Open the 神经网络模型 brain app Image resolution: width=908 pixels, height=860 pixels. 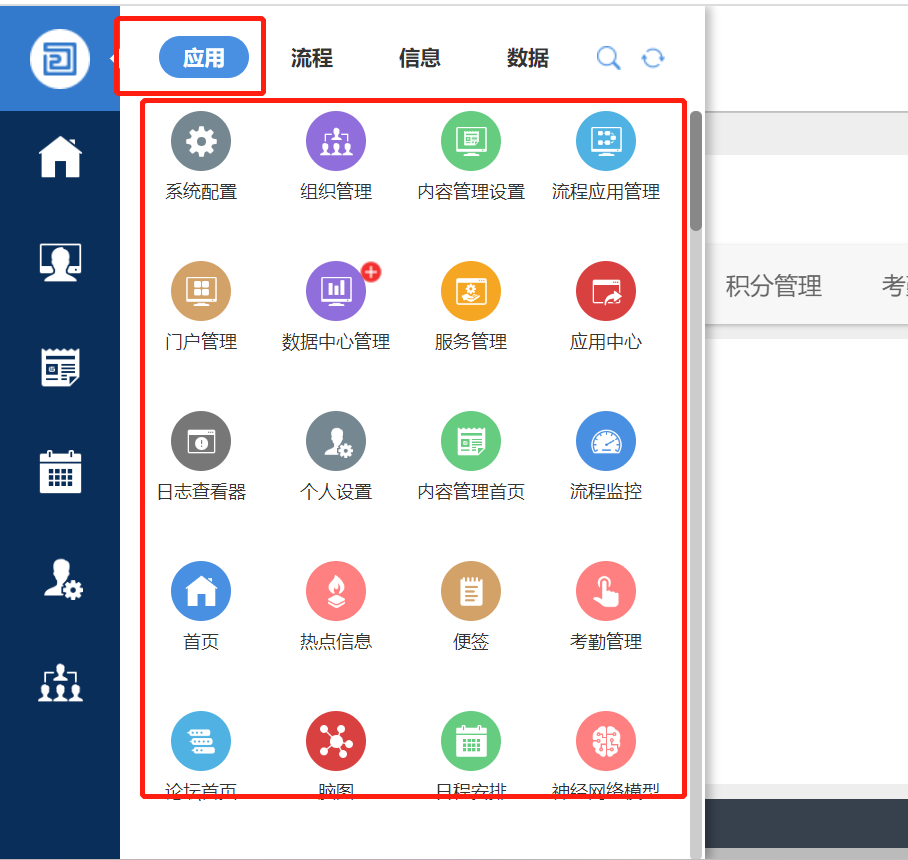tap(606, 741)
